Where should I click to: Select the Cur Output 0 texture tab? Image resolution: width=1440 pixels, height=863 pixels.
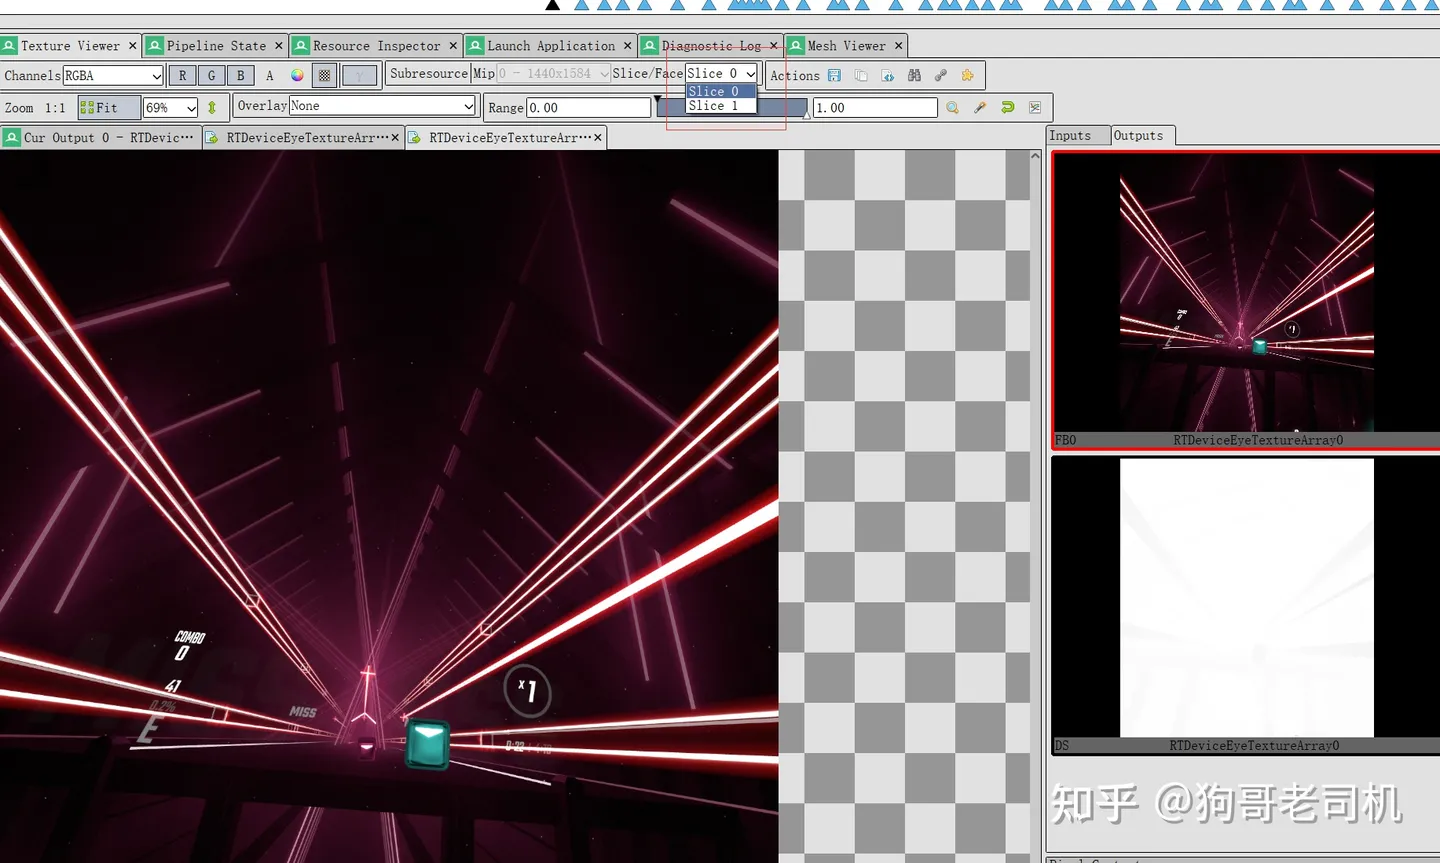click(x=100, y=138)
